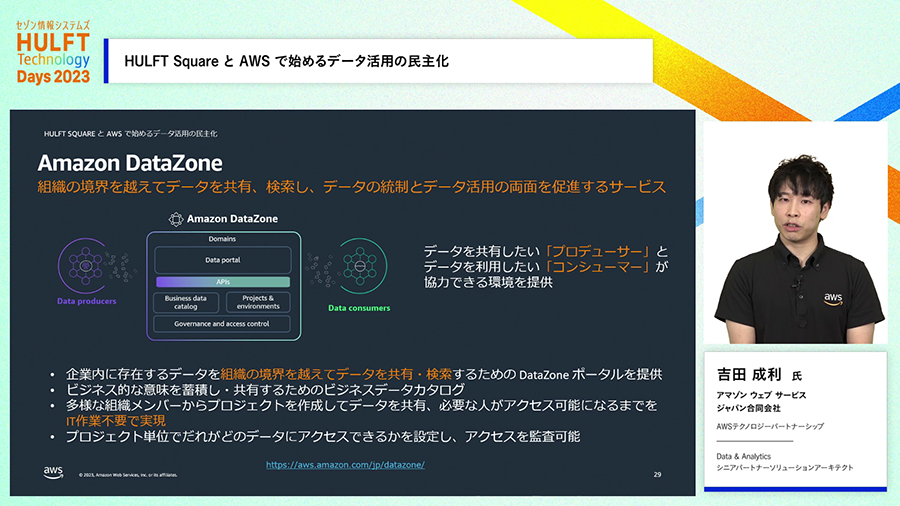Select the Data portal box
Screen dimensions: 900x506
pyautogui.click(x=222, y=260)
